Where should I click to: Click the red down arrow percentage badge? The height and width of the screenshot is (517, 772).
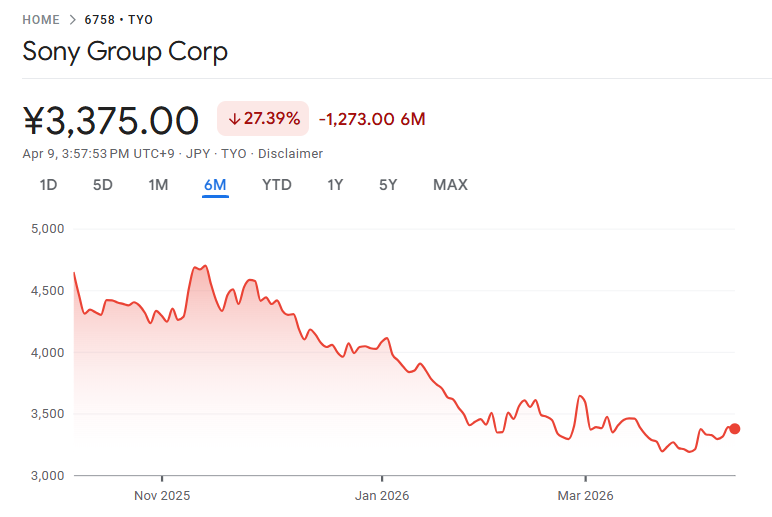[x=264, y=119]
